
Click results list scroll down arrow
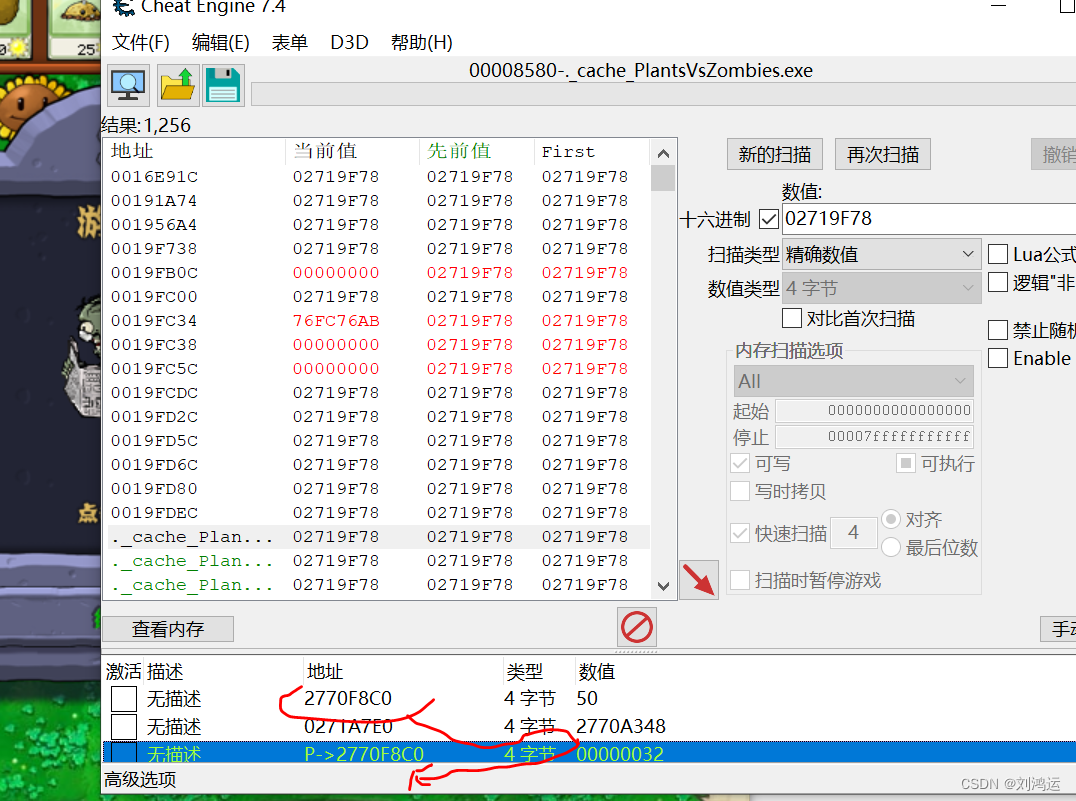pos(663,586)
